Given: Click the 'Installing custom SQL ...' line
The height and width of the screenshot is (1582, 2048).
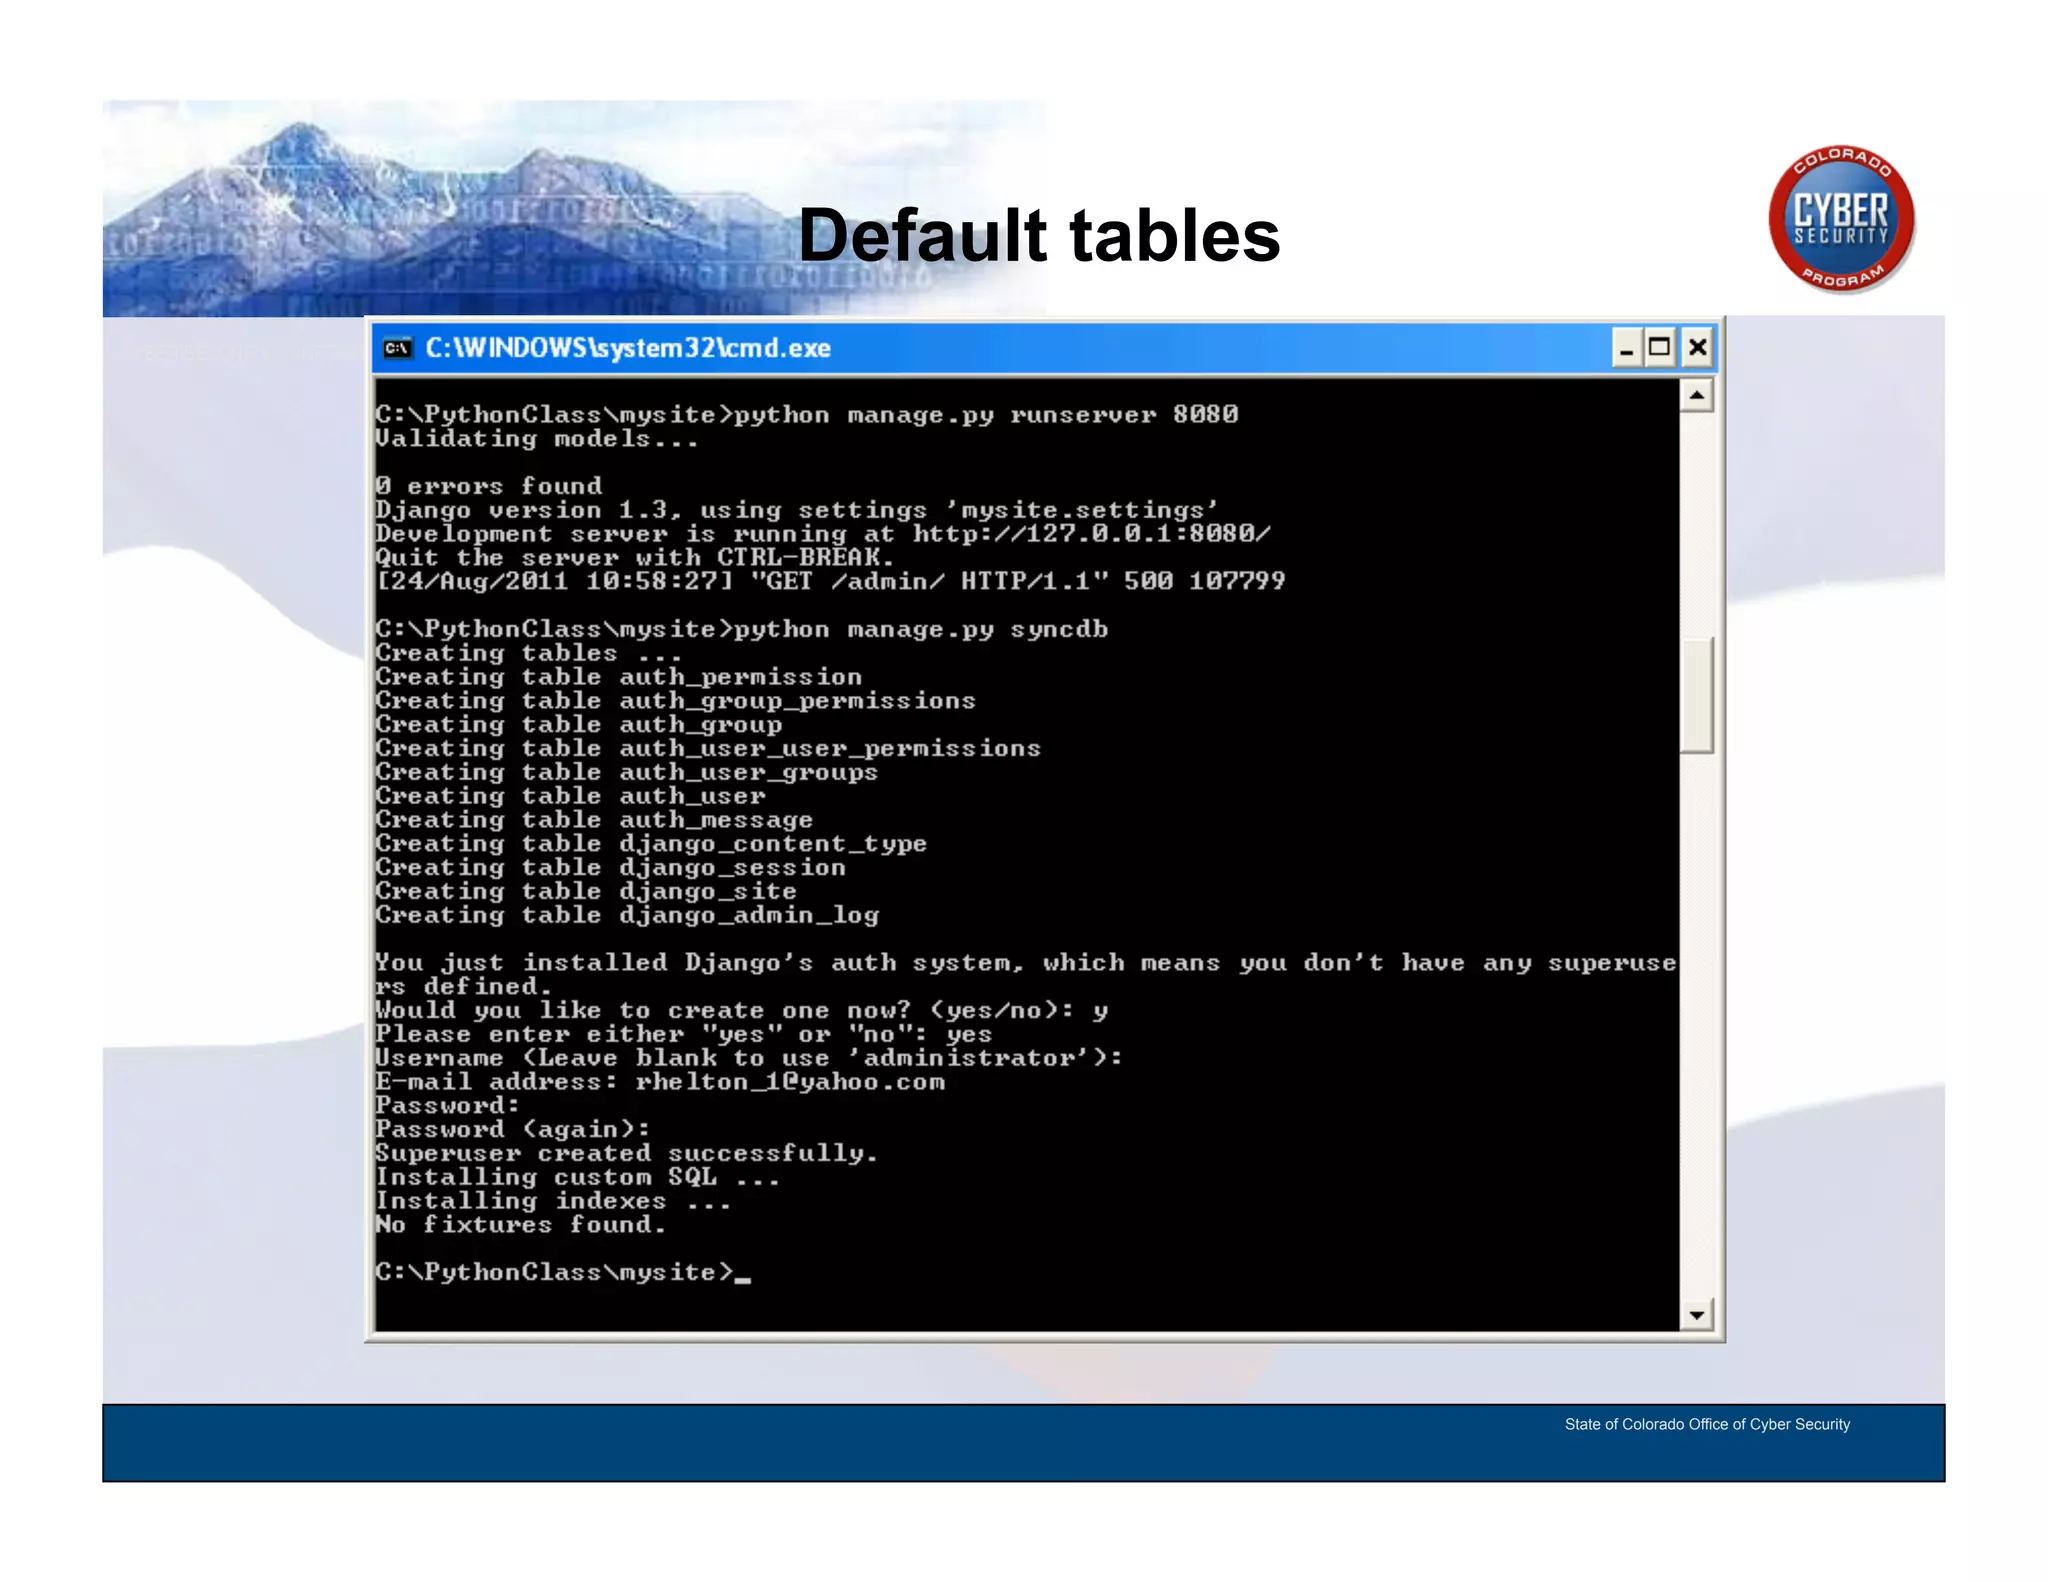Looking at the screenshot, I should pyautogui.click(x=577, y=1178).
